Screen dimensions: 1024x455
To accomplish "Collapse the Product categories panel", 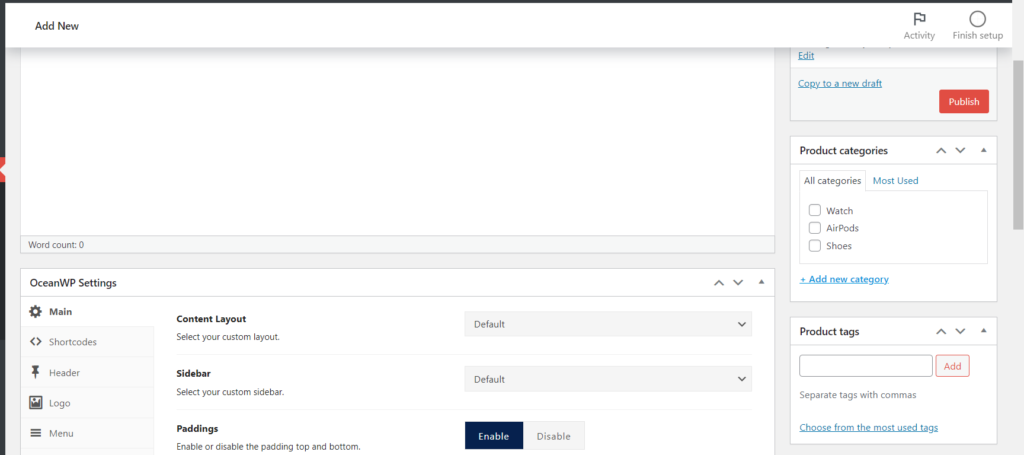I will pyautogui.click(x=983, y=150).
